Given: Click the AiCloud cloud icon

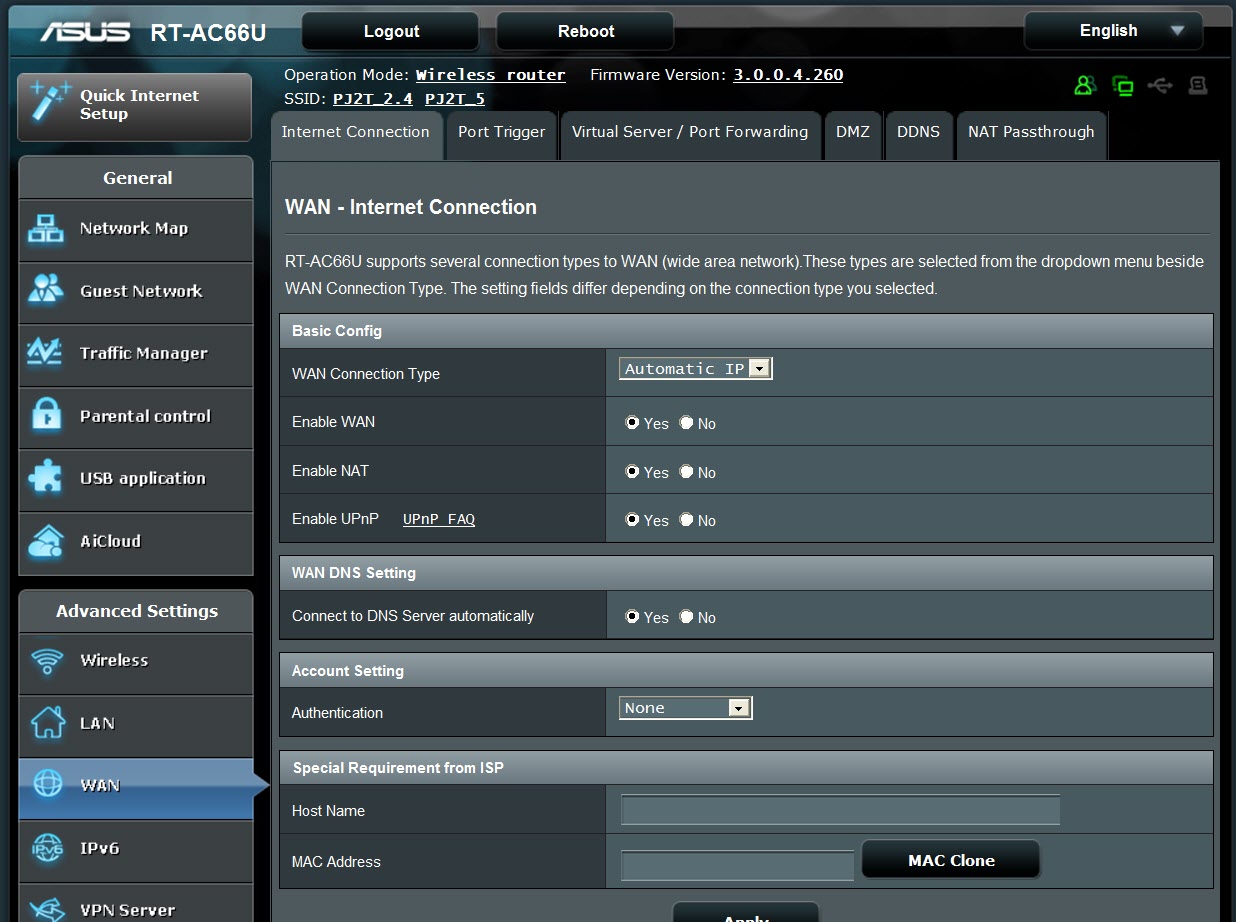Looking at the screenshot, I should (46, 541).
